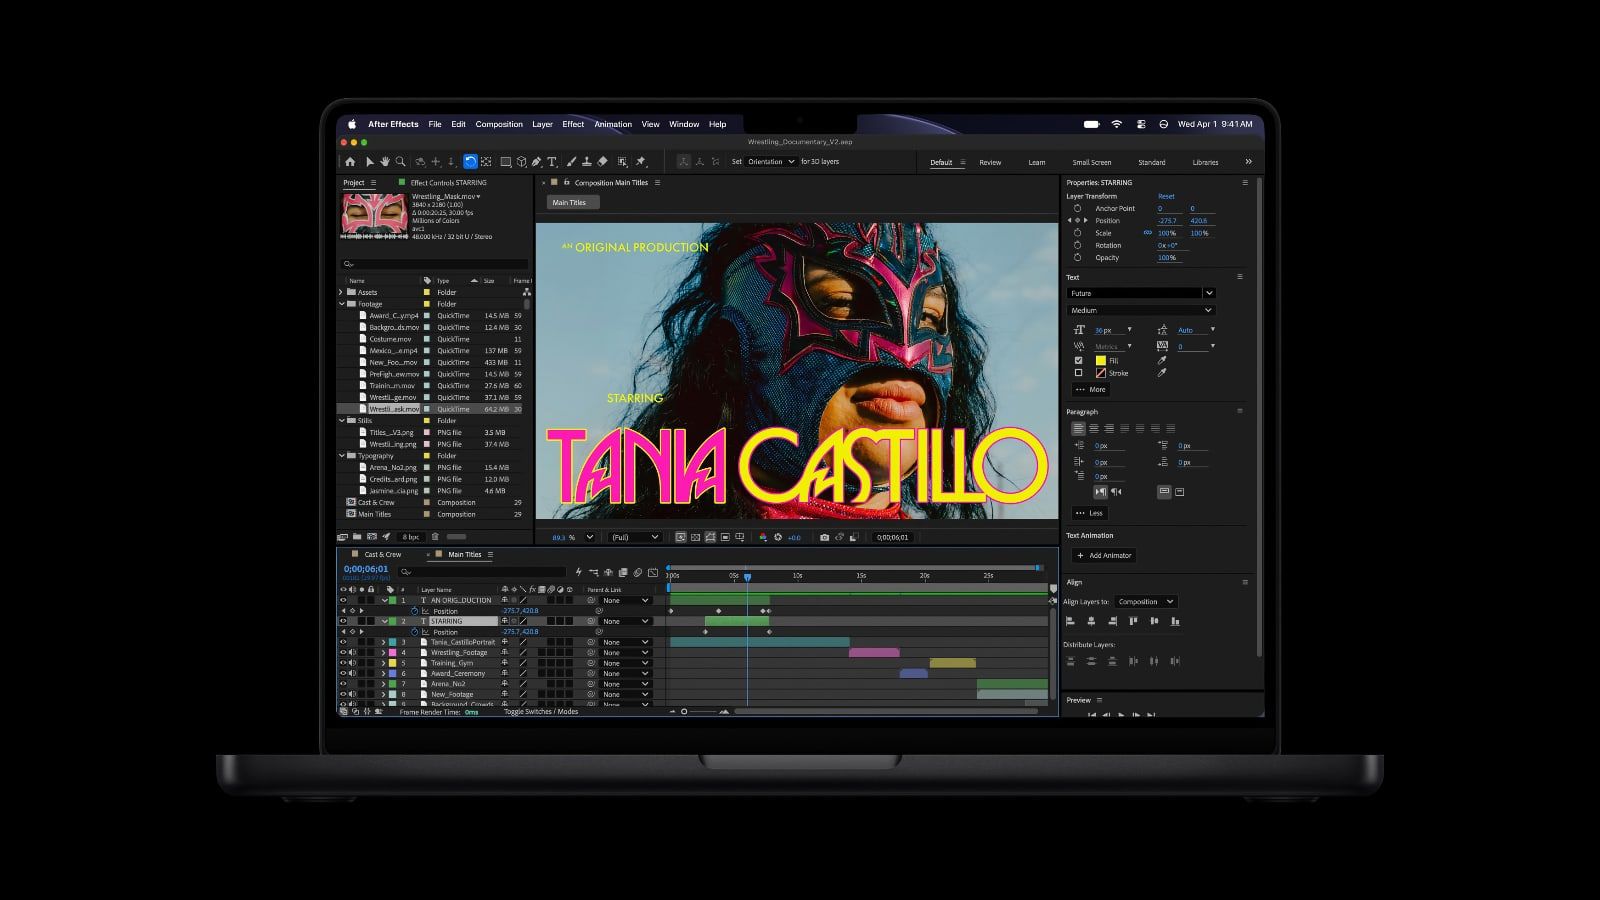Left-align paragraph text
This screenshot has height=900, width=1600.
pyautogui.click(x=1078, y=429)
